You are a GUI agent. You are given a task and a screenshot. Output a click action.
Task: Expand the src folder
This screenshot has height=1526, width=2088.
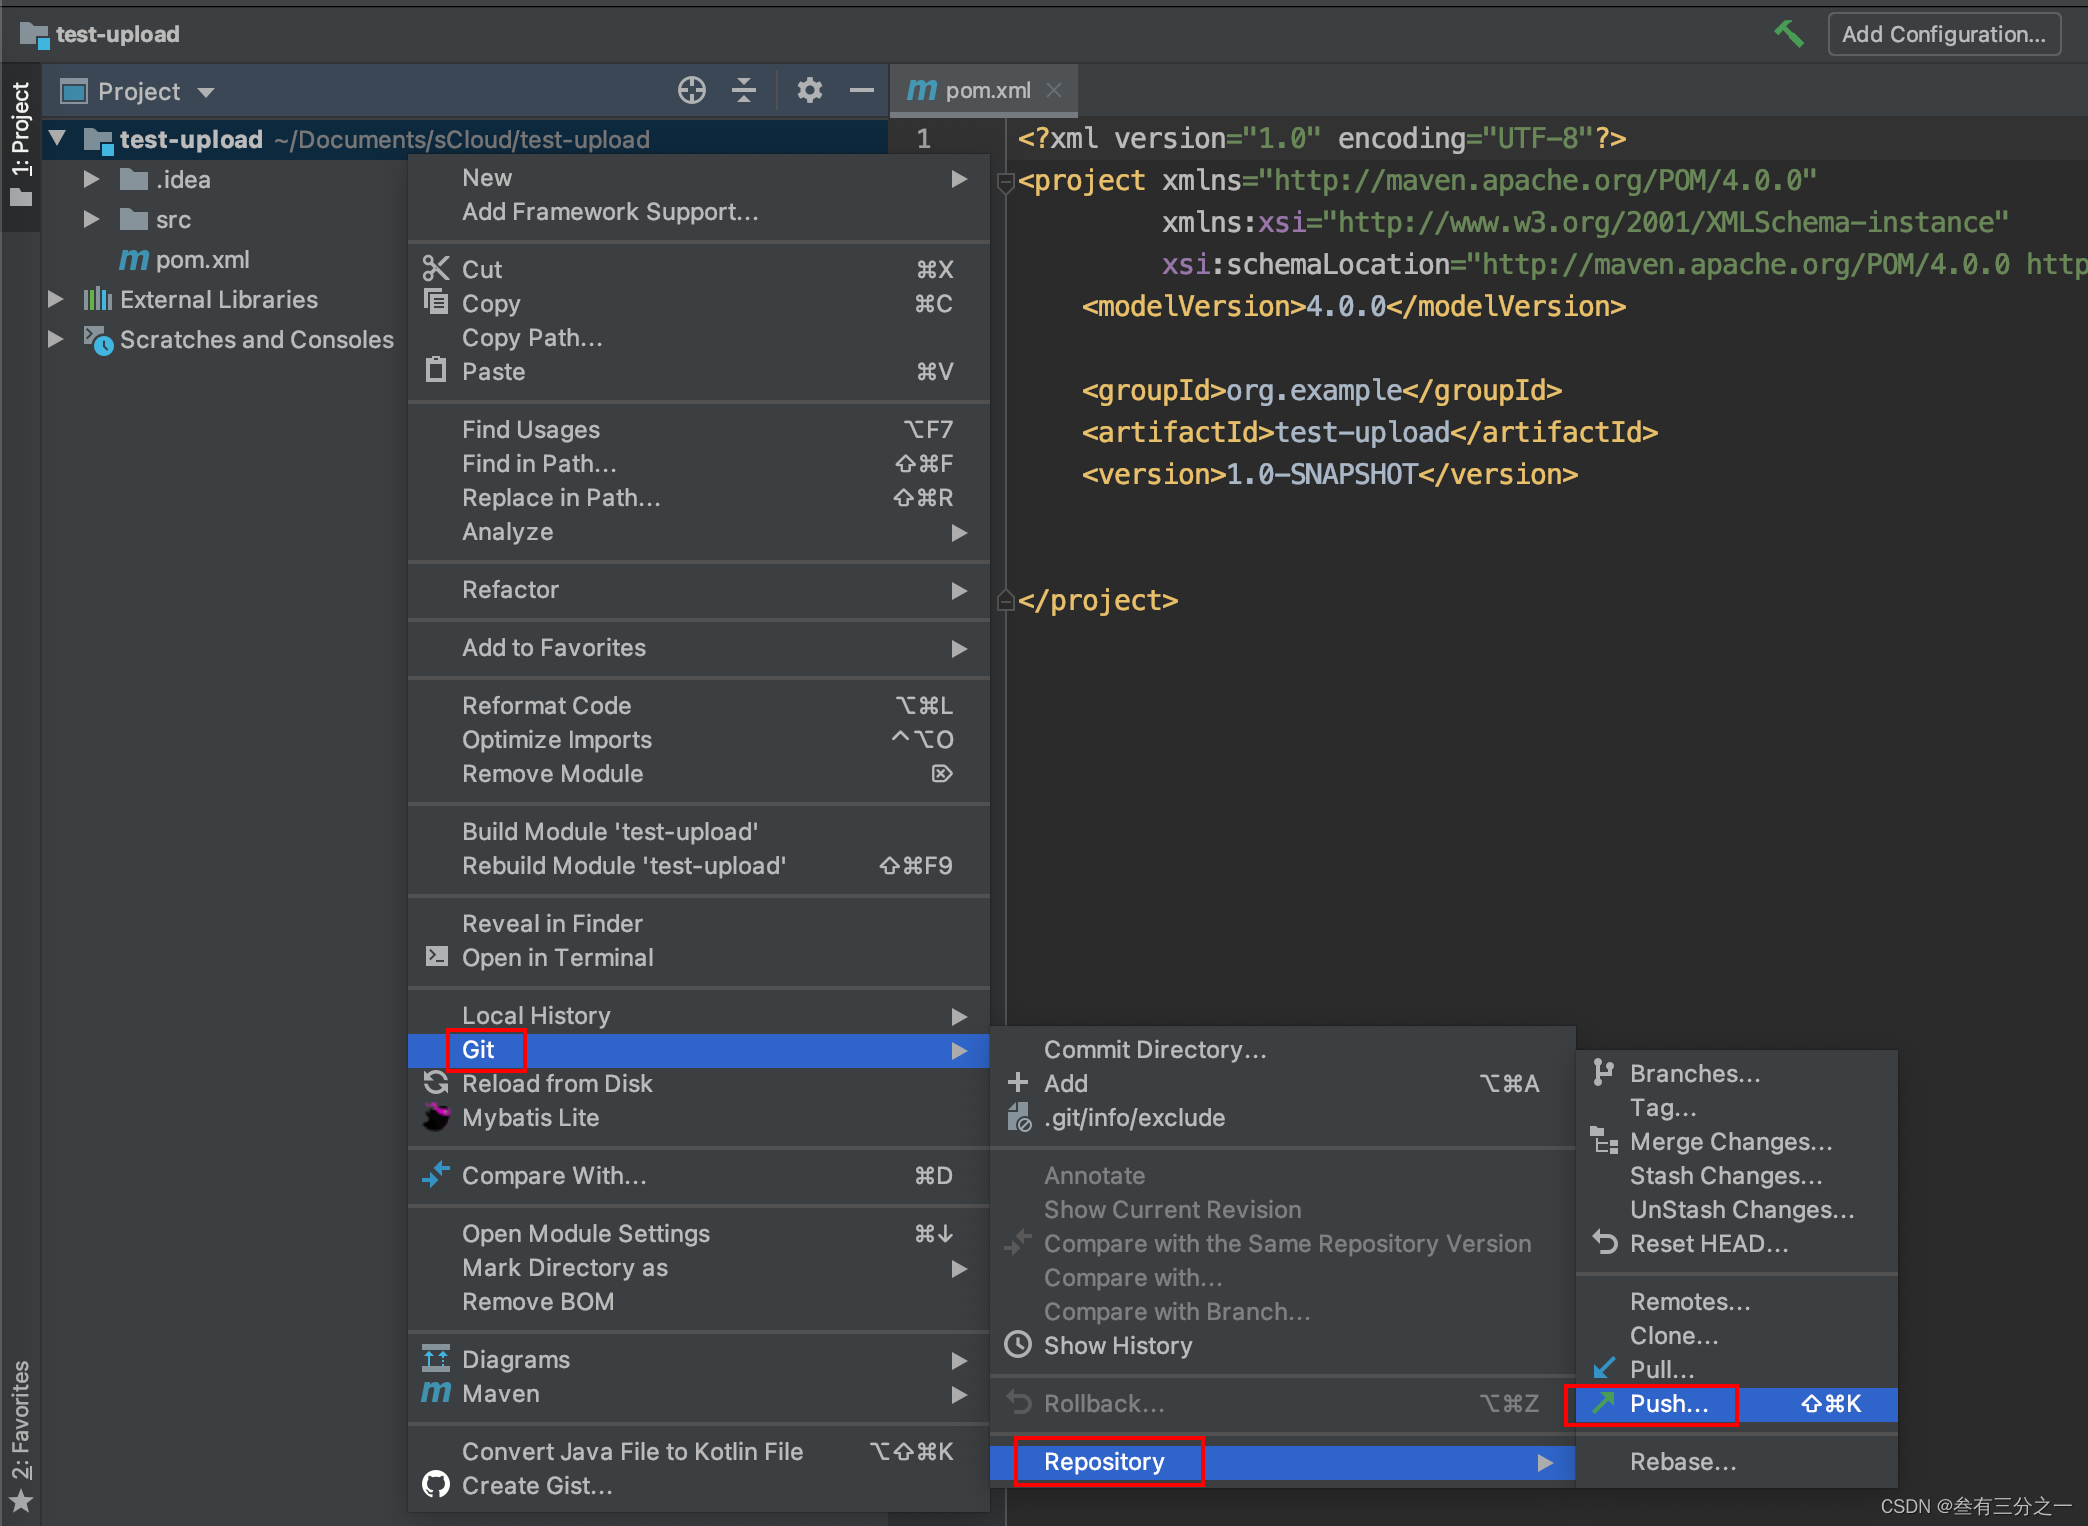coord(91,220)
